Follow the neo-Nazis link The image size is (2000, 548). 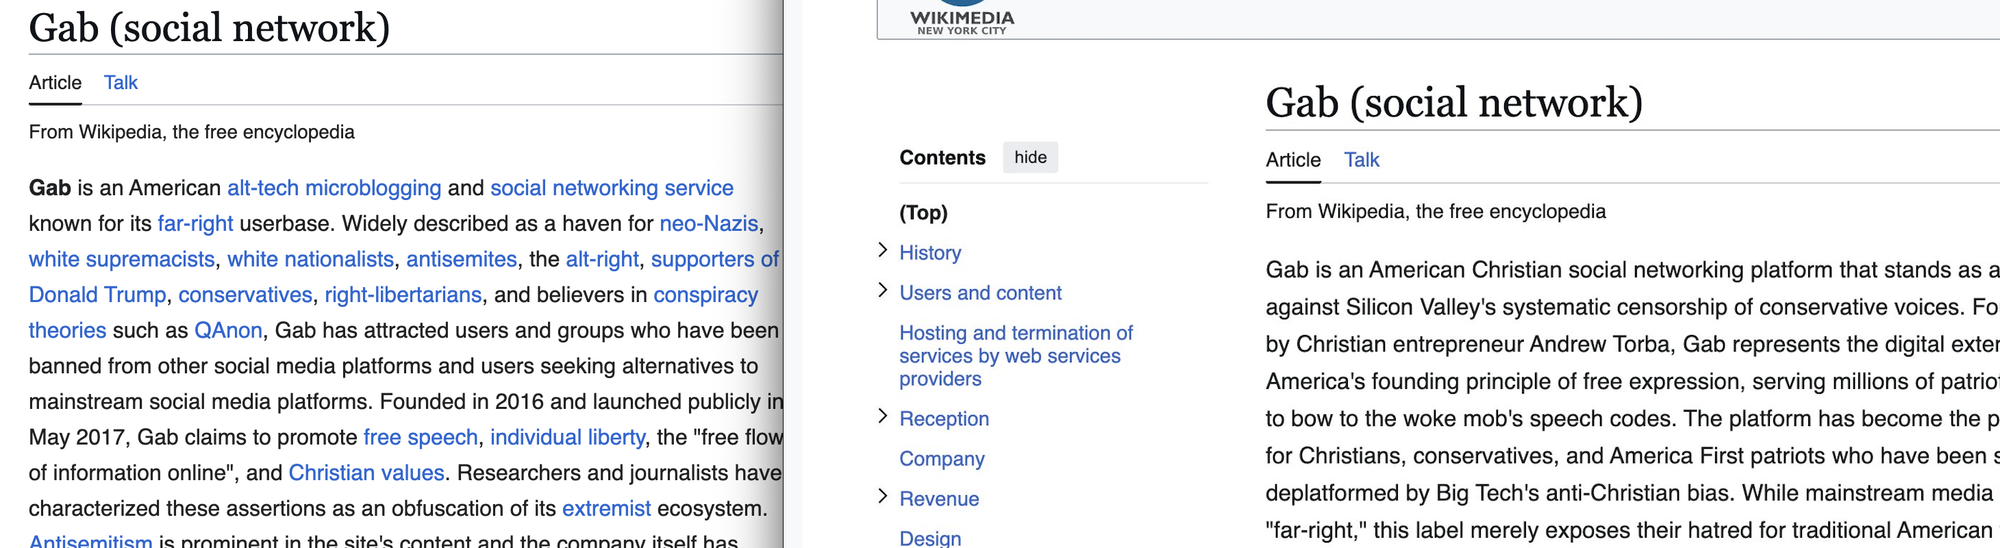709,224
